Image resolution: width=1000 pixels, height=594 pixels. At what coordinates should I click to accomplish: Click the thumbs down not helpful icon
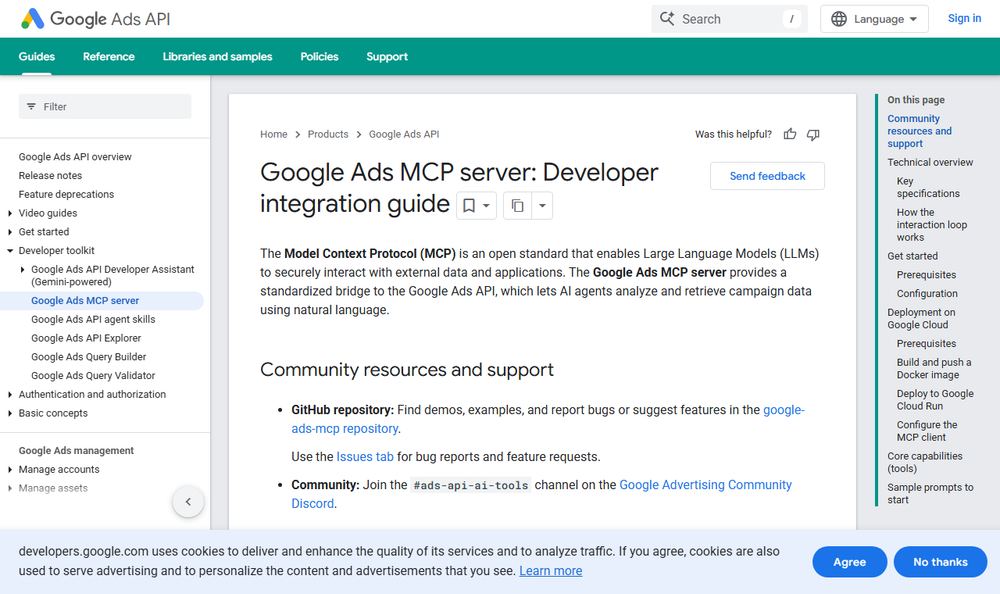click(813, 134)
